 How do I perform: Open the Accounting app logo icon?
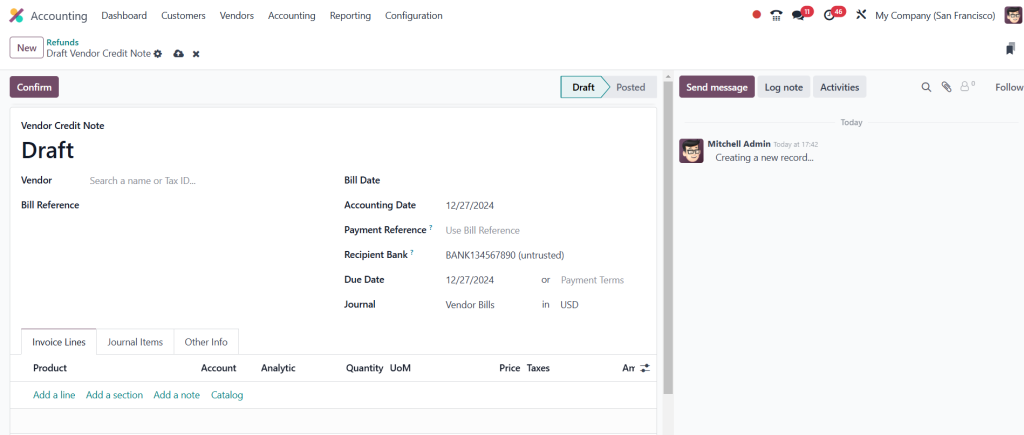click(16, 16)
